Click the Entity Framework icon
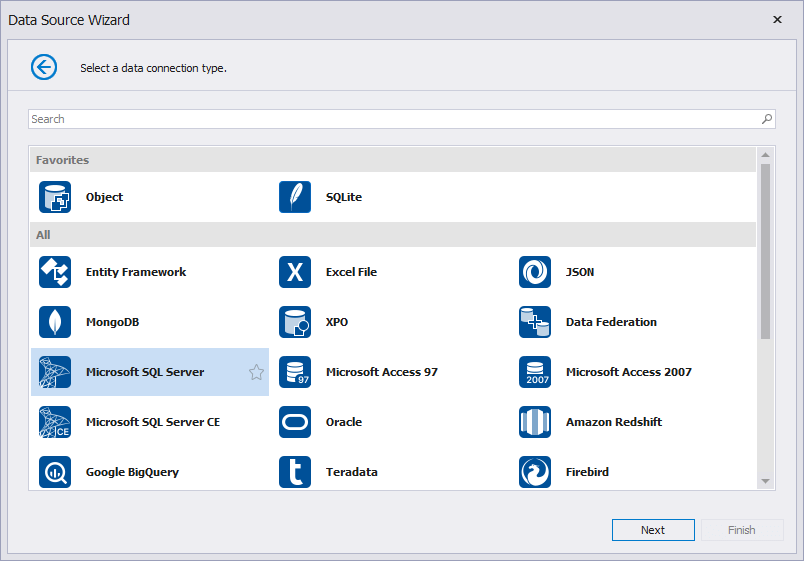 pyautogui.click(x=55, y=272)
